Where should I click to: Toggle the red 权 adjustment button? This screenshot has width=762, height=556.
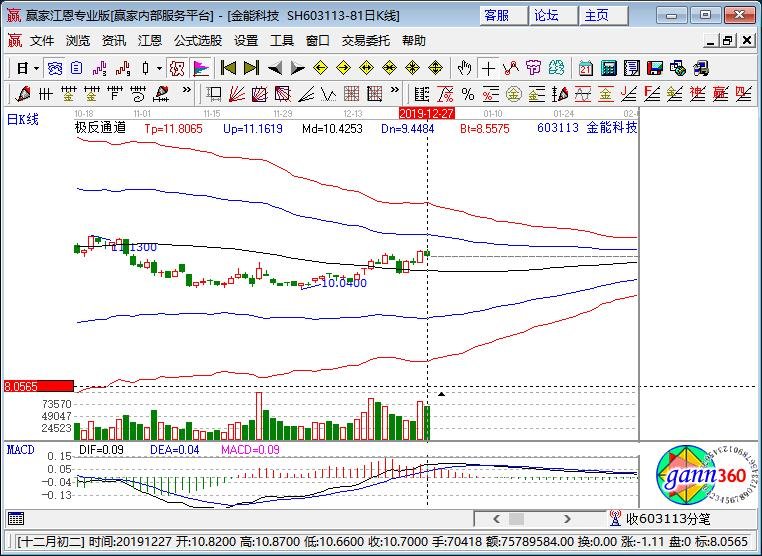pyautogui.click(x=177, y=68)
